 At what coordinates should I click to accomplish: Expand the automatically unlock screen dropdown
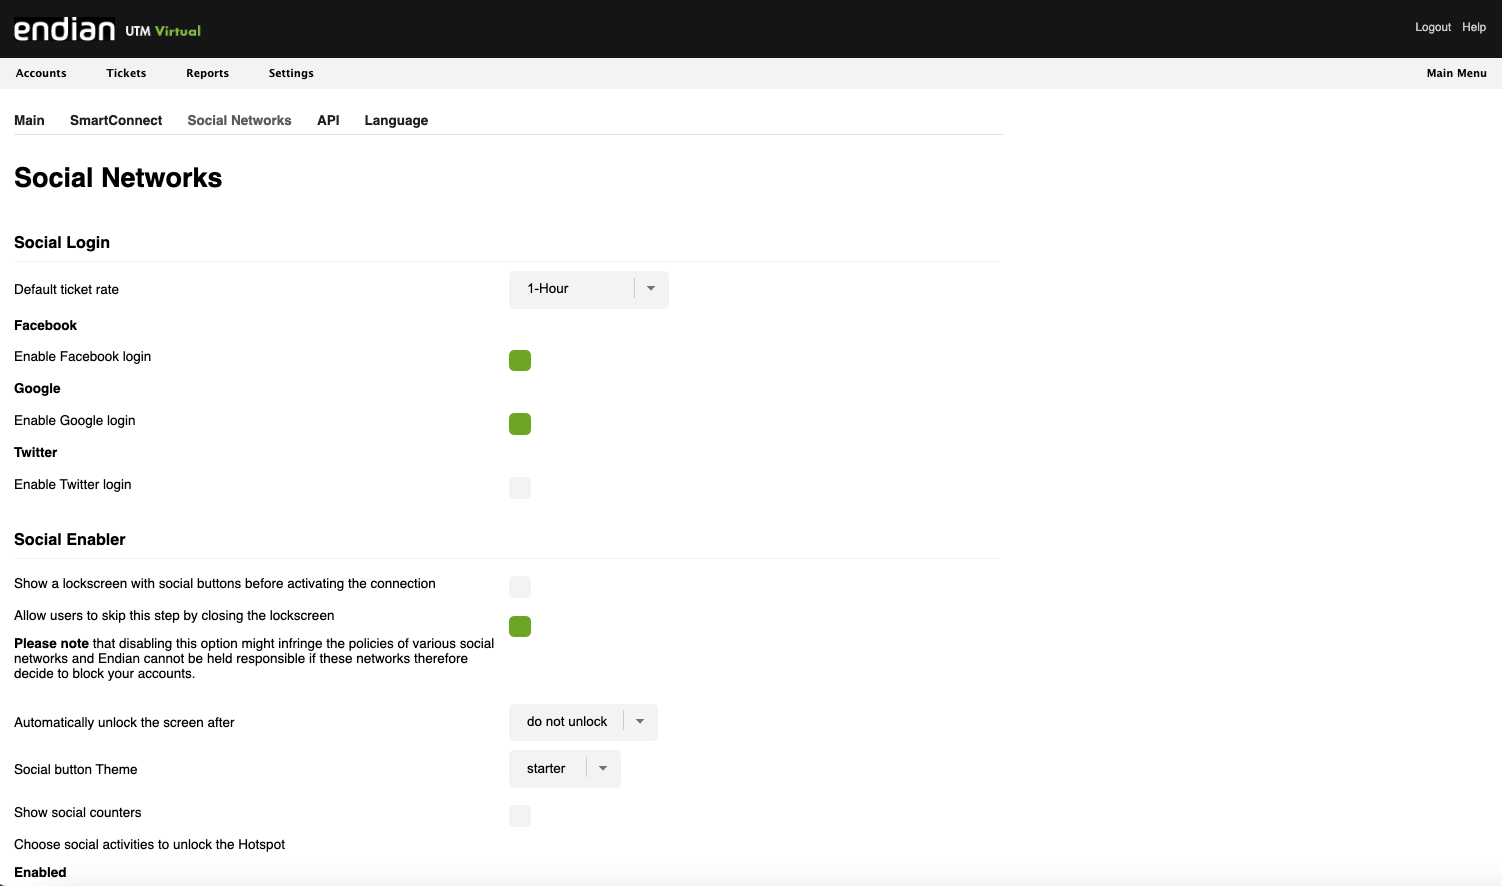point(583,722)
